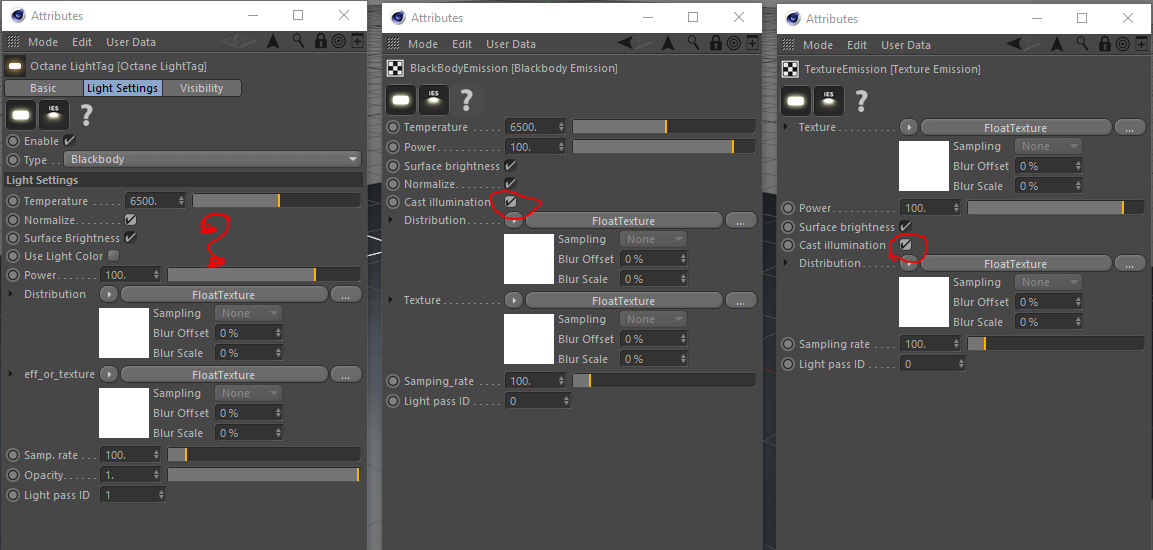The width and height of the screenshot is (1153, 550).
Task: Toggle Surface Brightness checkbox in Octane LightTag
Action: 130,238
